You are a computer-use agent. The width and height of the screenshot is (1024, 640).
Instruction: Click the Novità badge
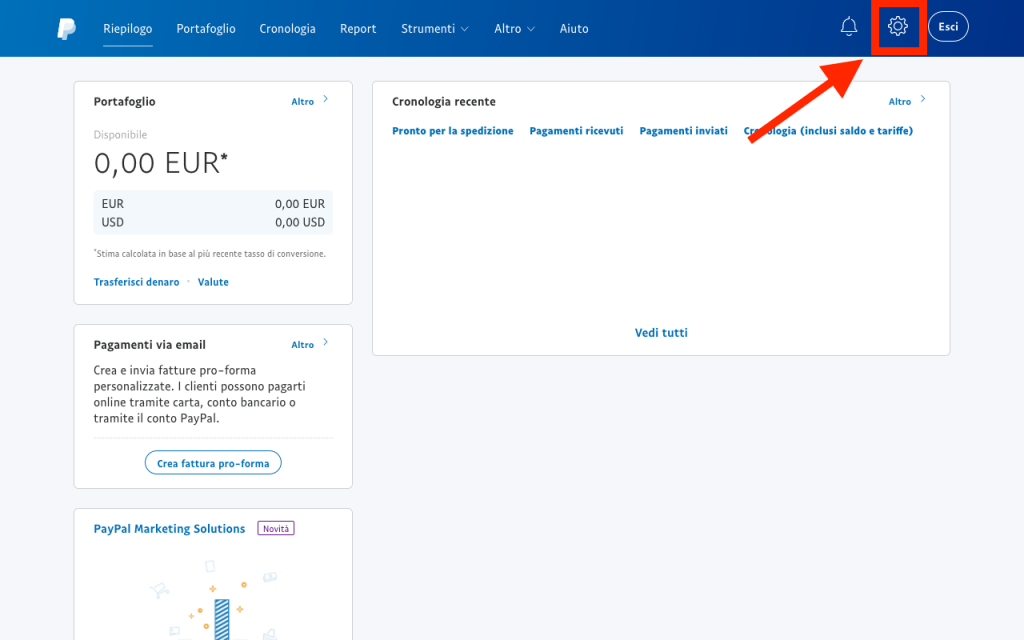[276, 528]
